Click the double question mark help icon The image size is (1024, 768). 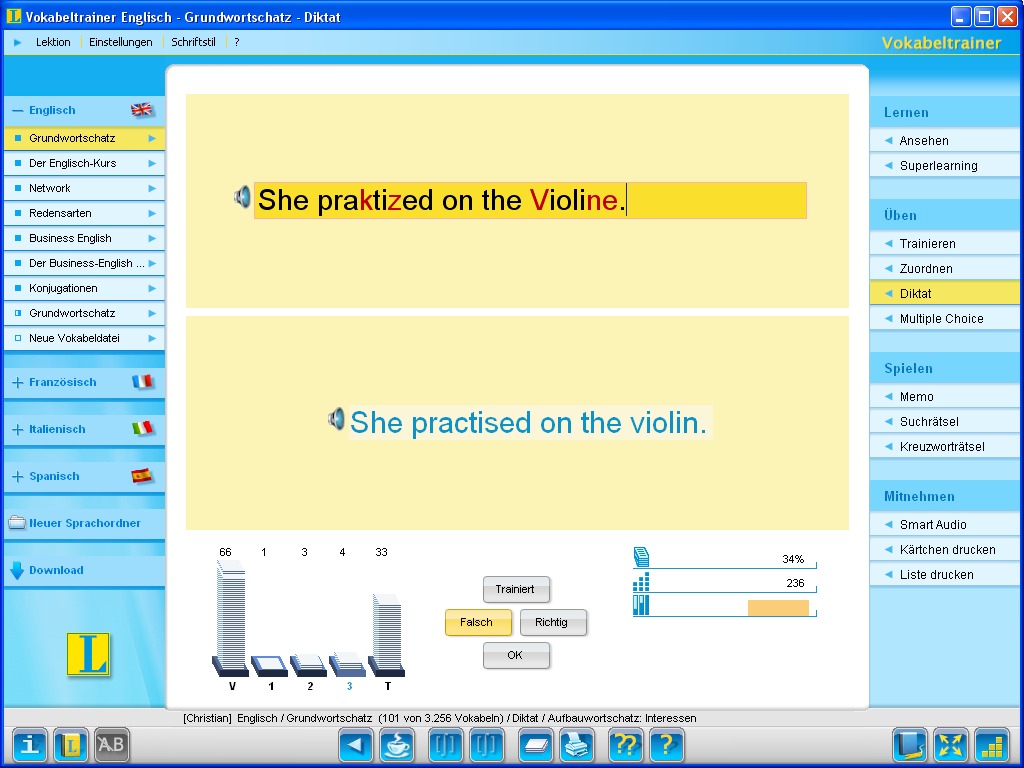tap(626, 744)
